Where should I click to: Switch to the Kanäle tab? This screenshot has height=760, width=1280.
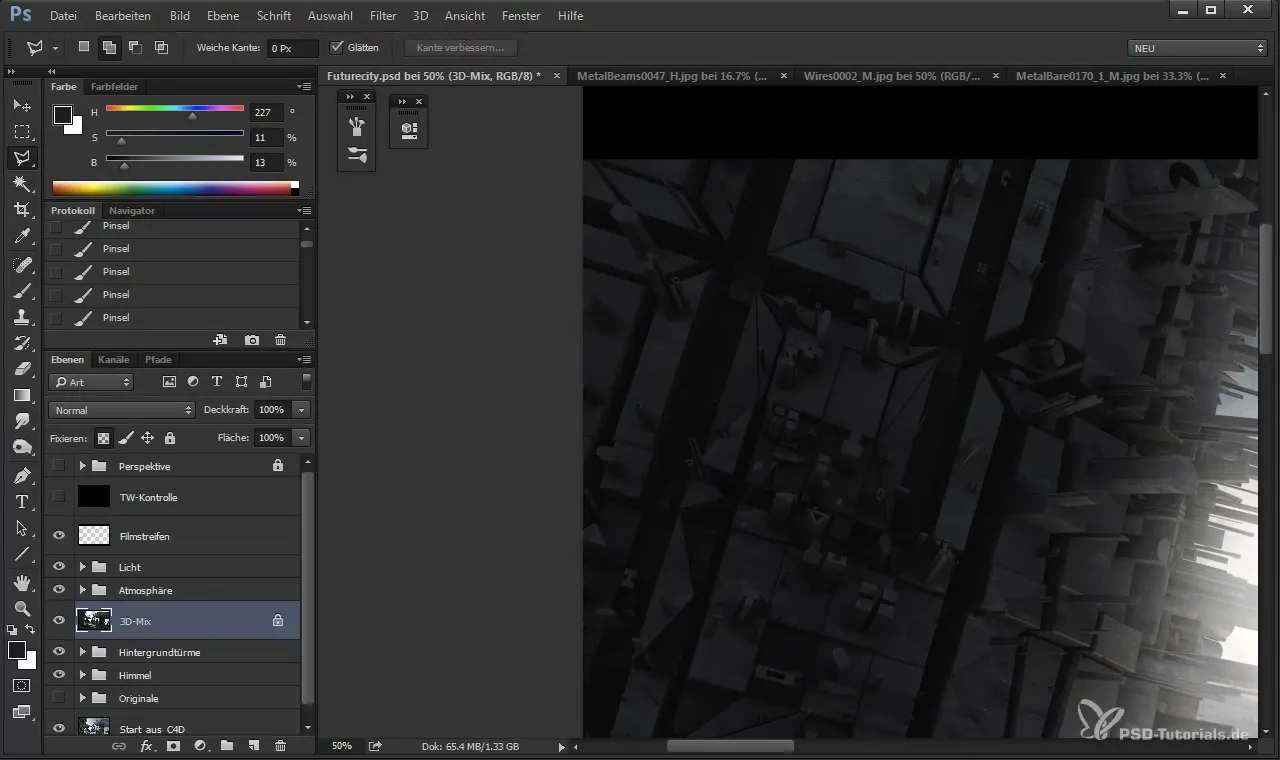[114, 360]
